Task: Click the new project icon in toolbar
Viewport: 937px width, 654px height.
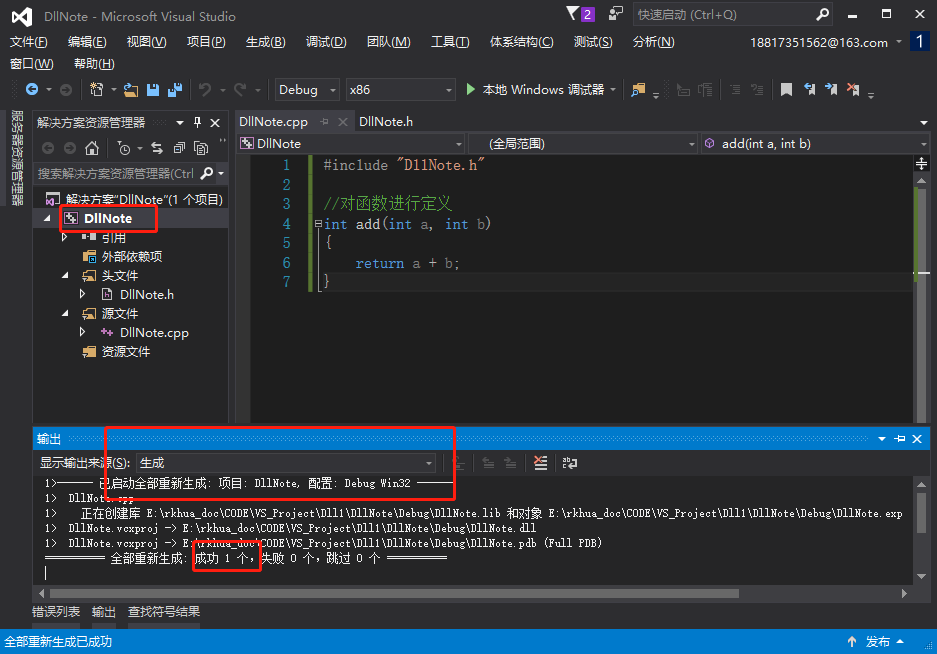Action: (x=96, y=90)
